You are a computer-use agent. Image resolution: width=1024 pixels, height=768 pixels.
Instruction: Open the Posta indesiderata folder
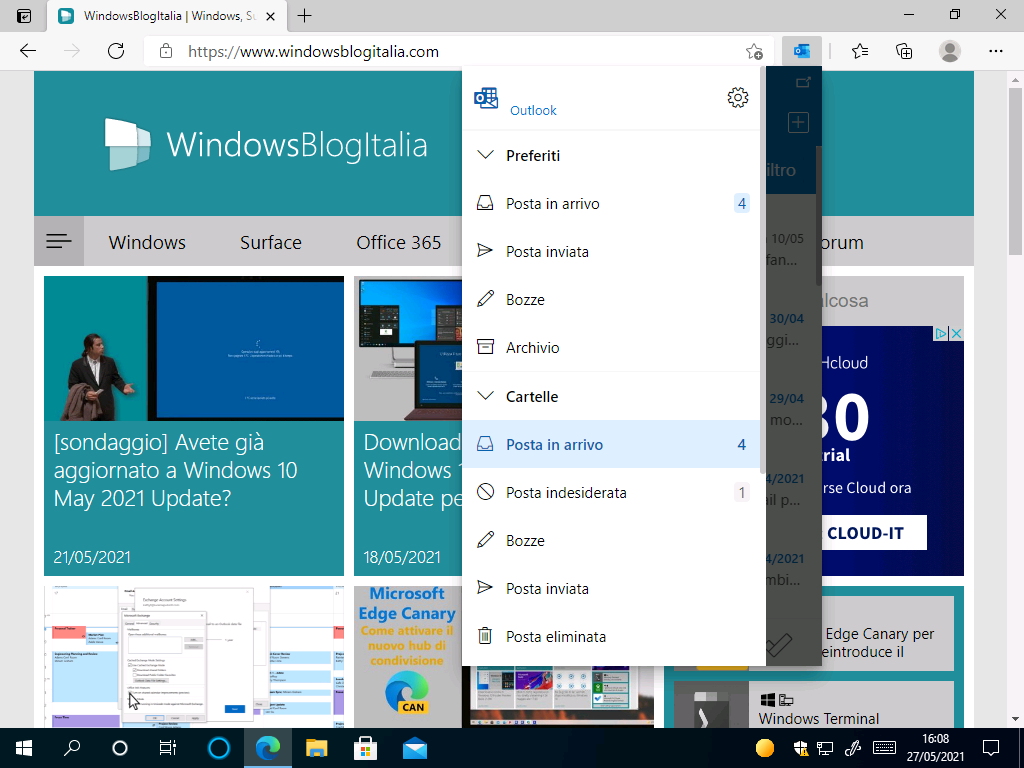tap(611, 492)
